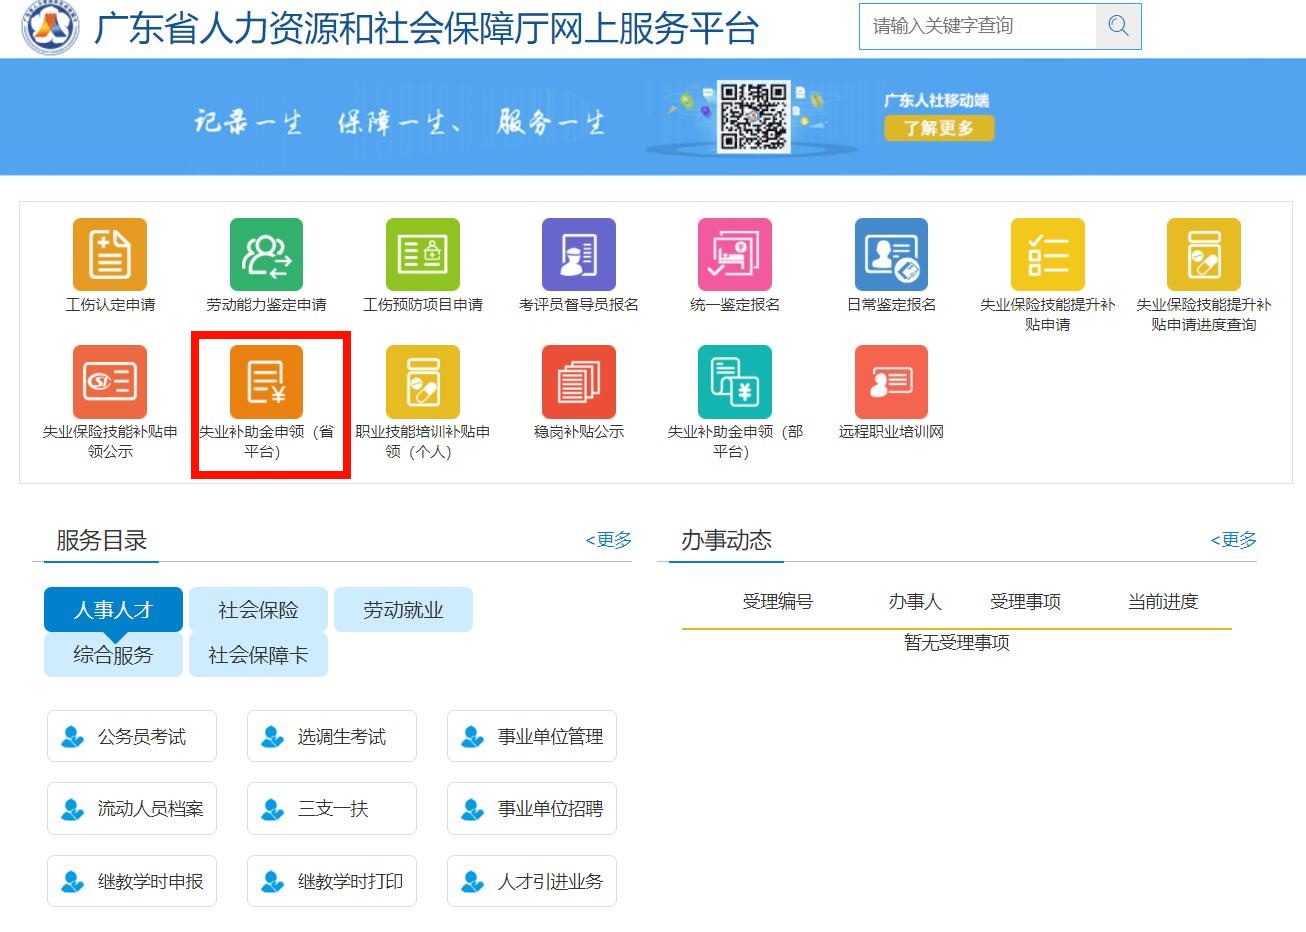This screenshot has width=1306, height=932.
Task: Click the 了解更多 banner button
Action: click(939, 128)
